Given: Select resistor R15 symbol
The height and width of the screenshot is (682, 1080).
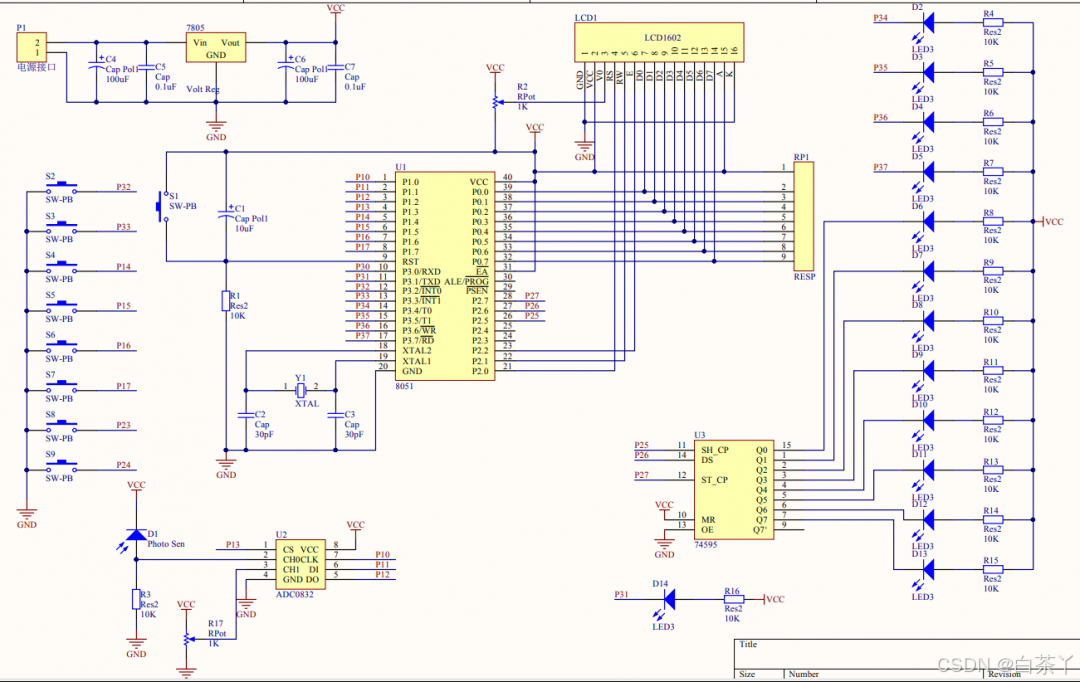Looking at the screenshot, I should point(993,570).
